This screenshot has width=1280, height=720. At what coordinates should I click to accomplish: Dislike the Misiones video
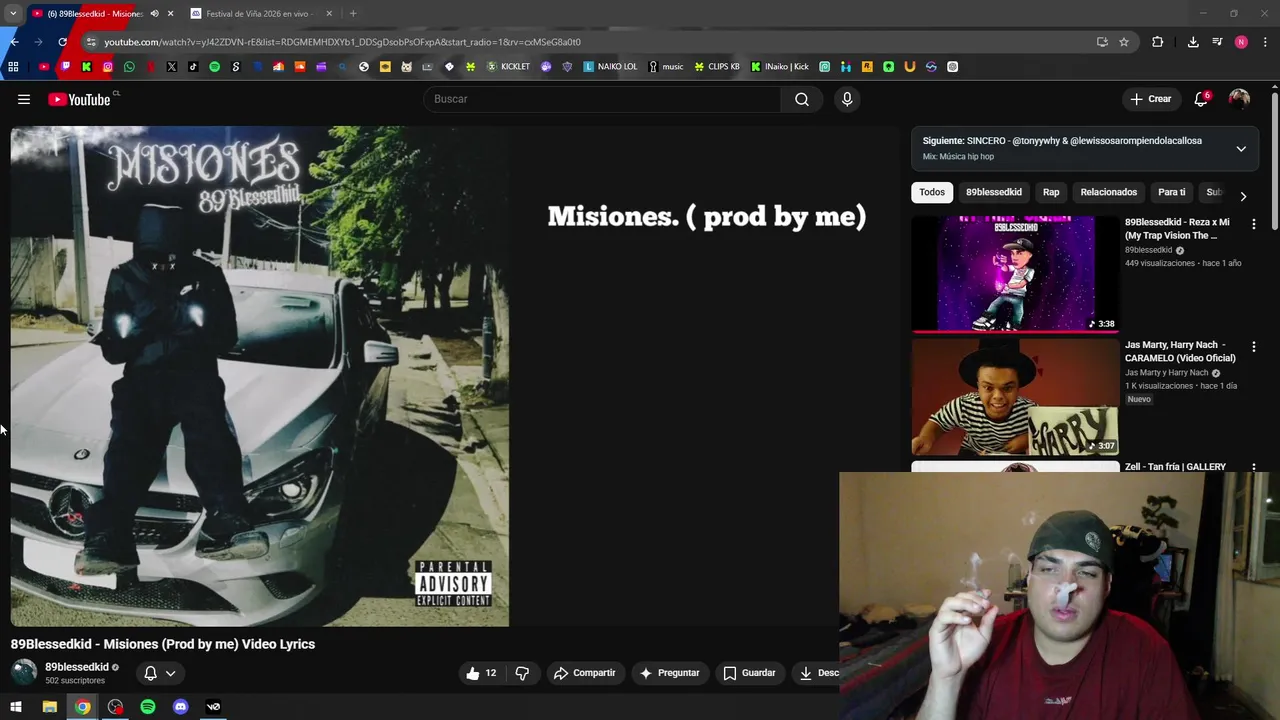point(522,673)
